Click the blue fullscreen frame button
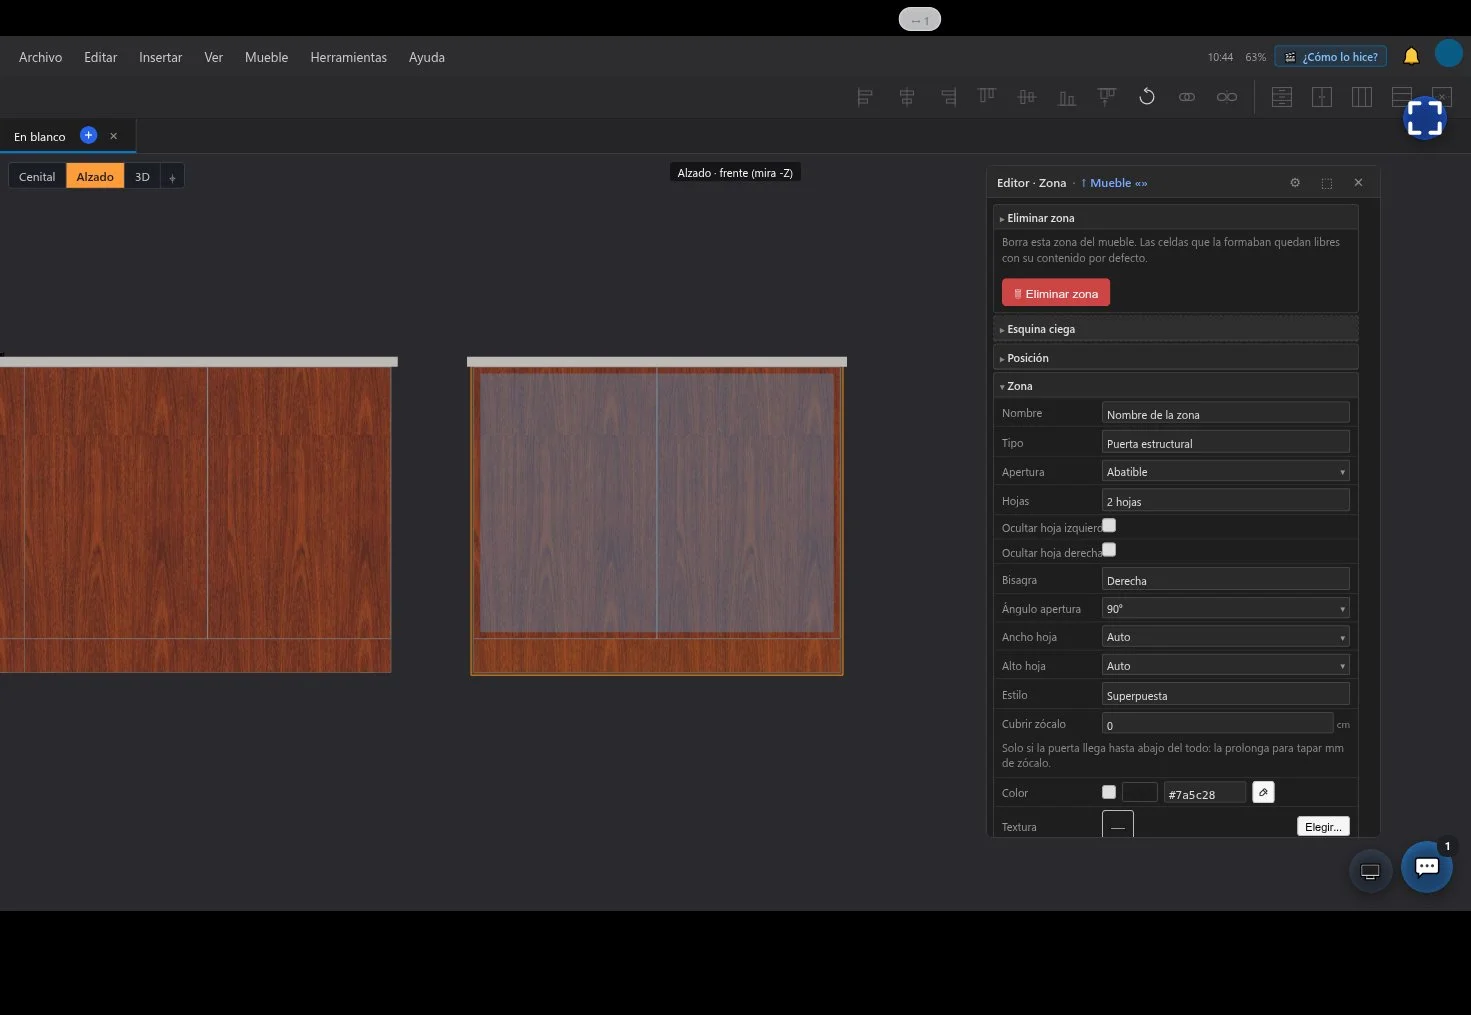Screen dimensions: 1471x1015 [1425, 117]
